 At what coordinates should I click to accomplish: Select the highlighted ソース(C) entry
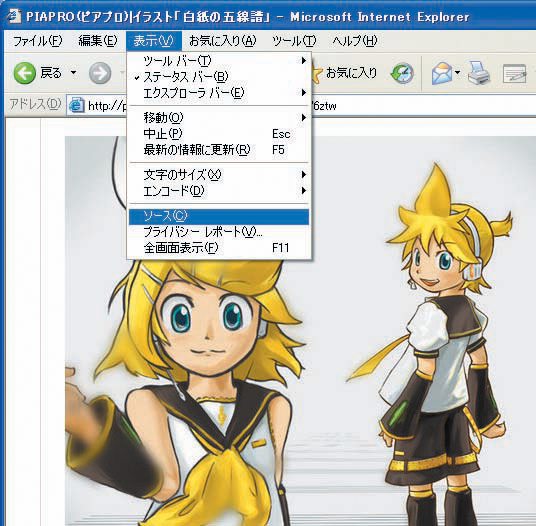point(219,216)
